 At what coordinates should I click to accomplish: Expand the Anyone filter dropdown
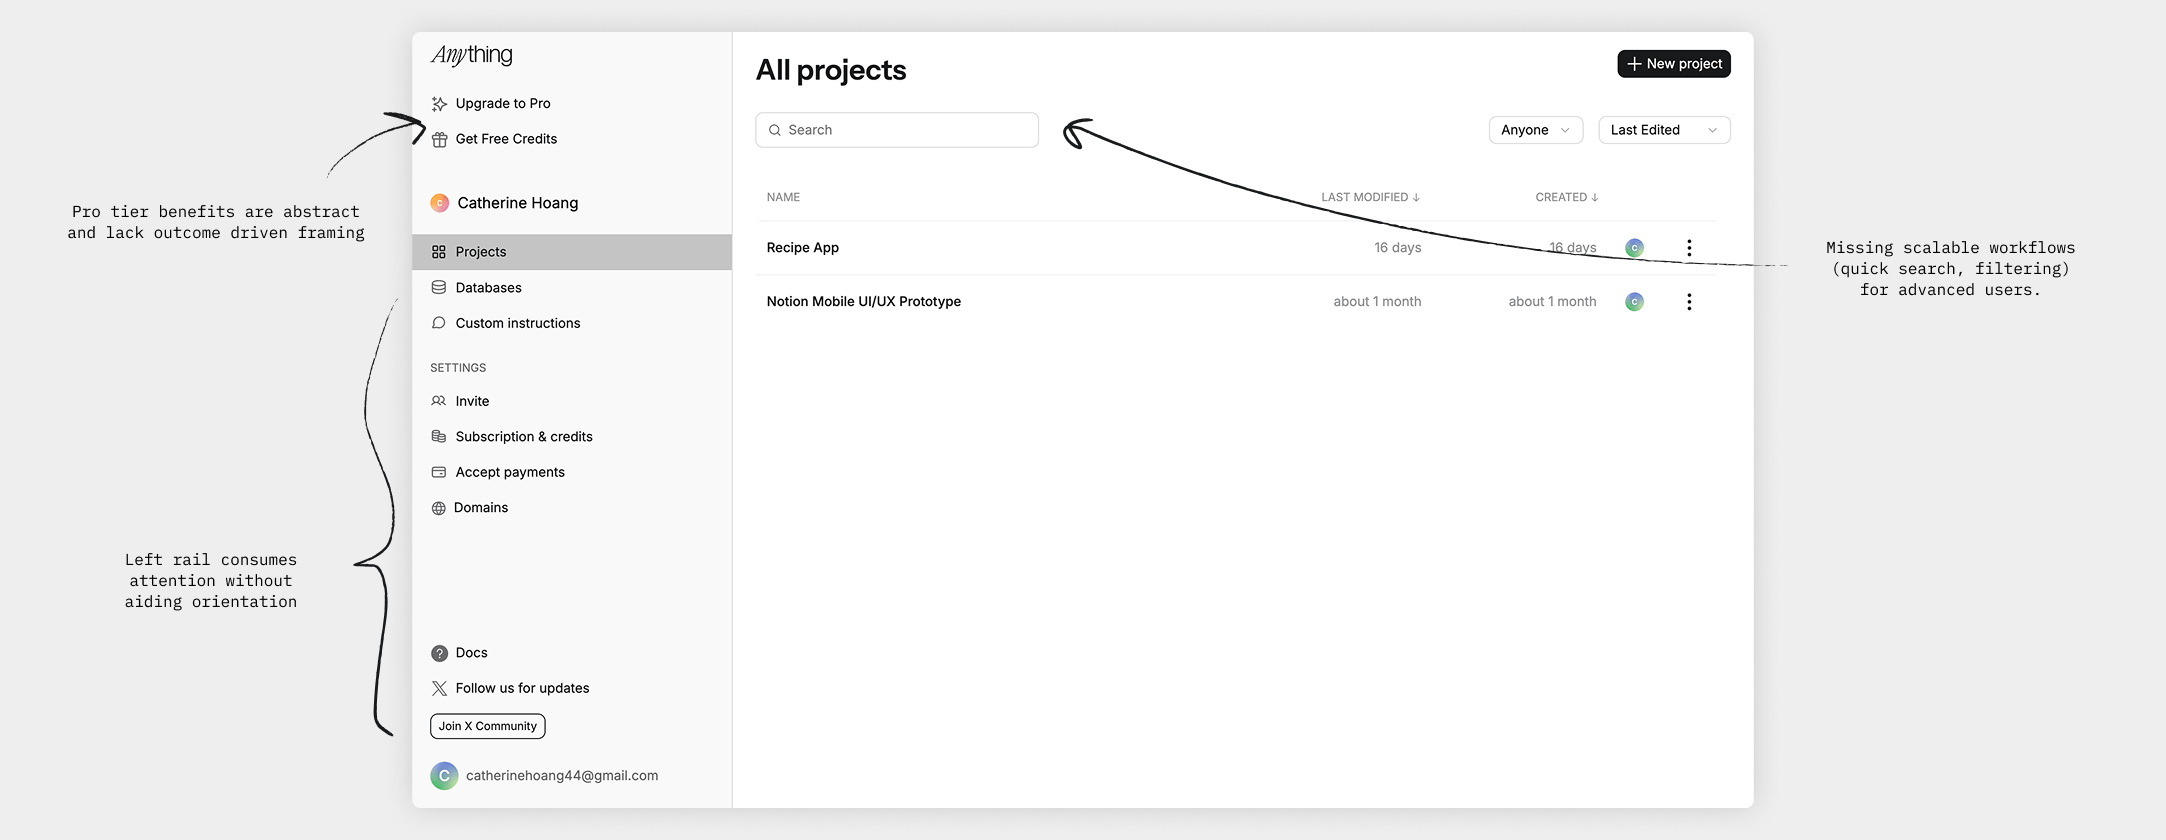click(1535, 130)
